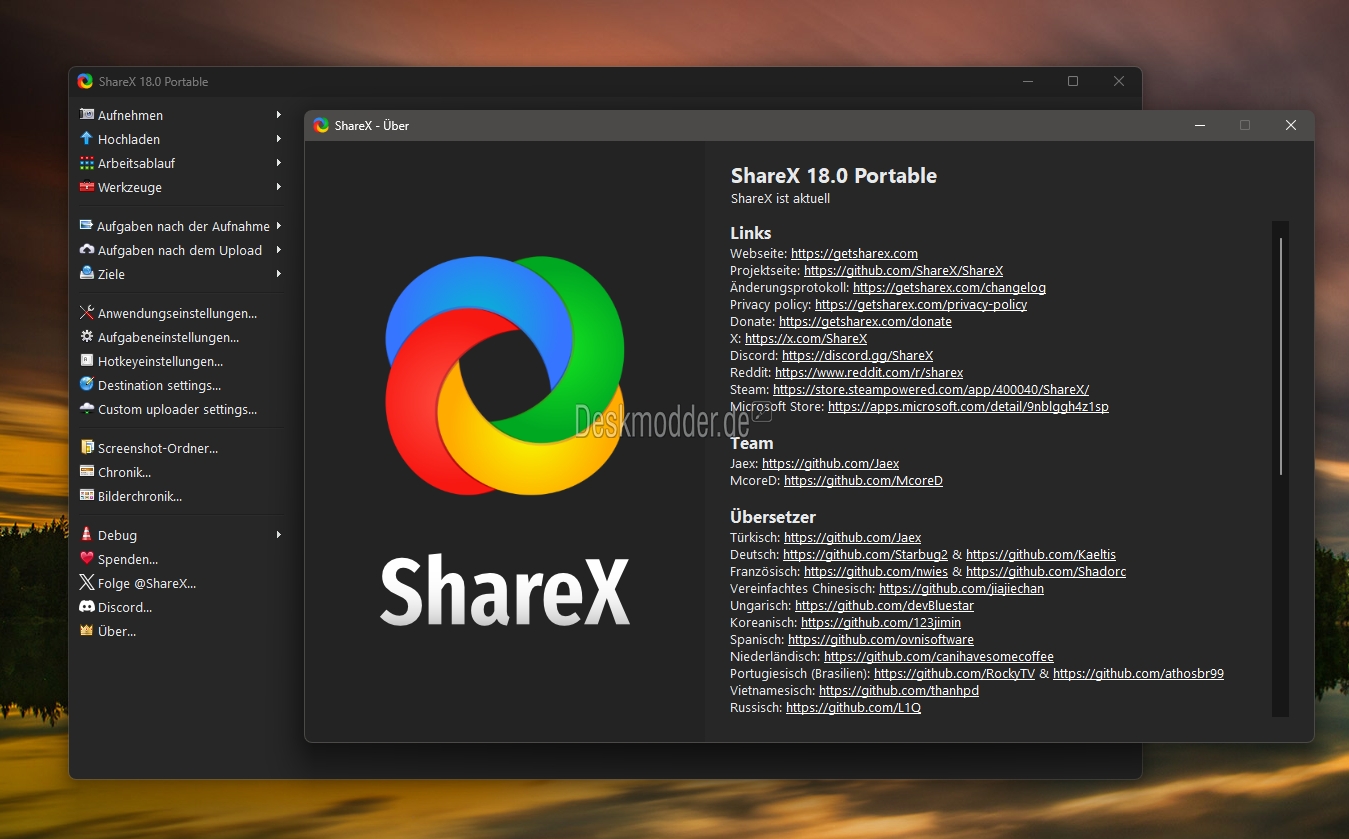Open the github.com/Kaeltis translator link

click(x=1041, y=555)
